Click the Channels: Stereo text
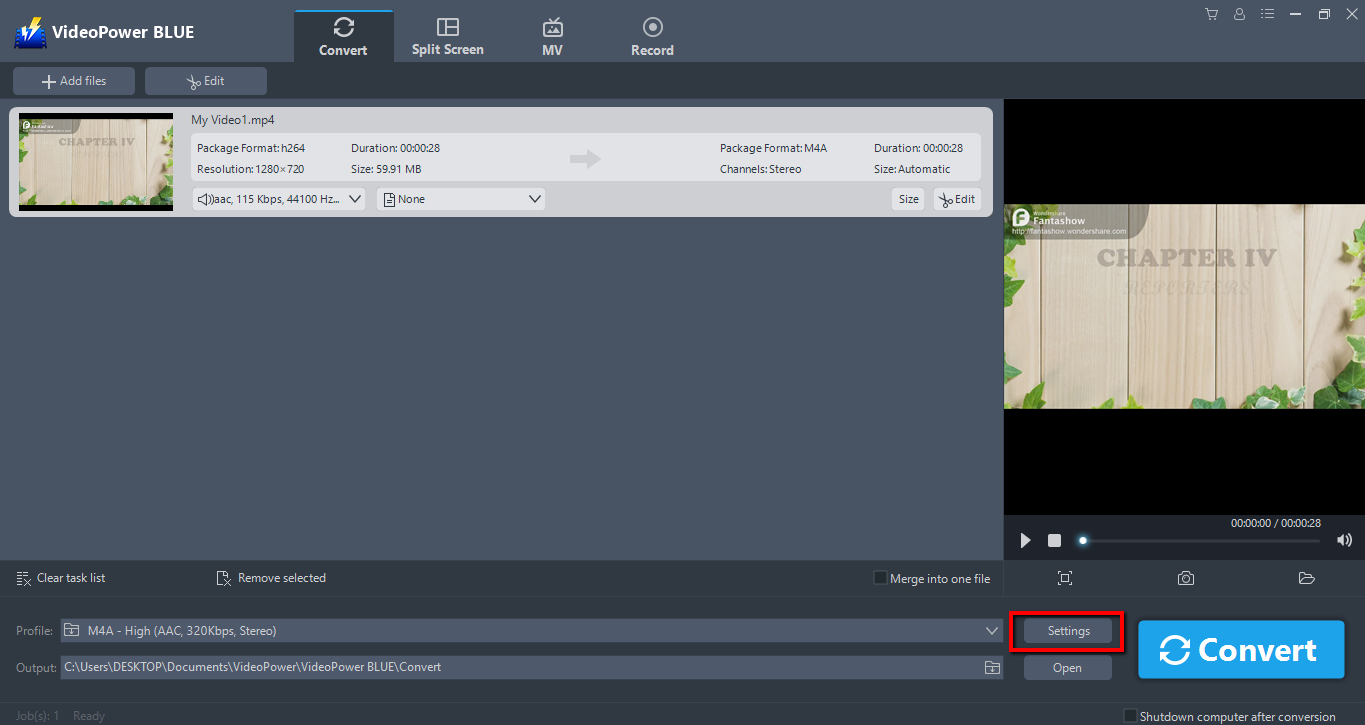 pos(761,169)
